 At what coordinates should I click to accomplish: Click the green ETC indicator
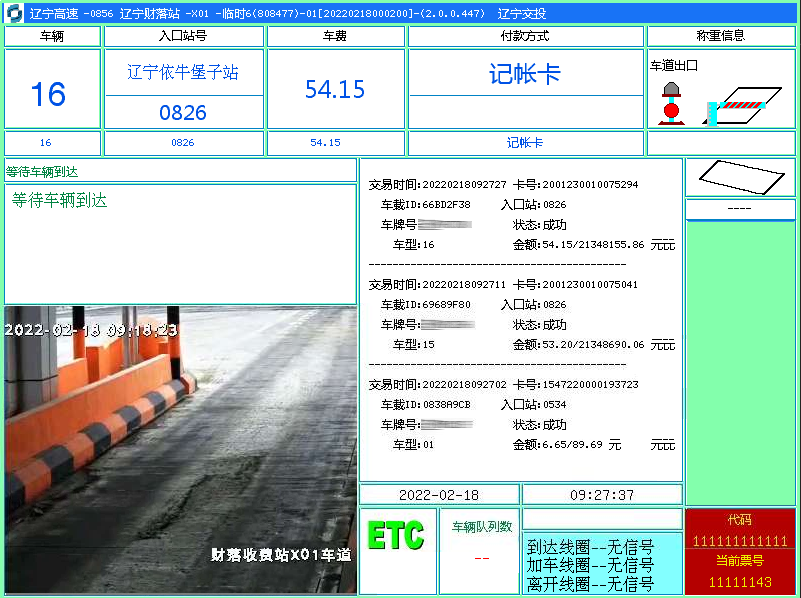pyautogui.click(x=396, y=535)
